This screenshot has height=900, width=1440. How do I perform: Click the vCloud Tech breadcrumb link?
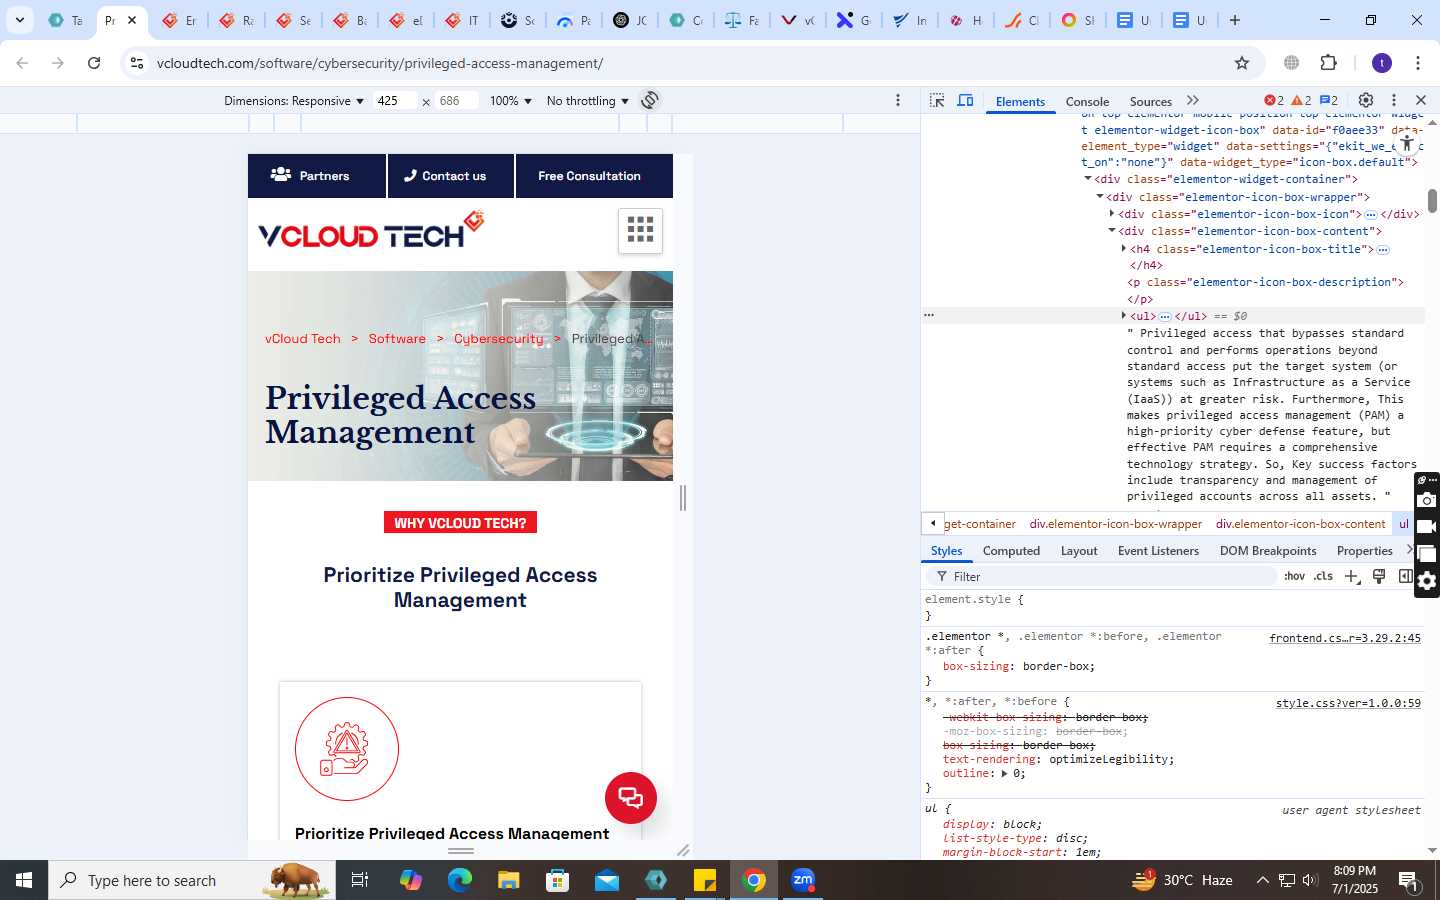coord(303,339)
